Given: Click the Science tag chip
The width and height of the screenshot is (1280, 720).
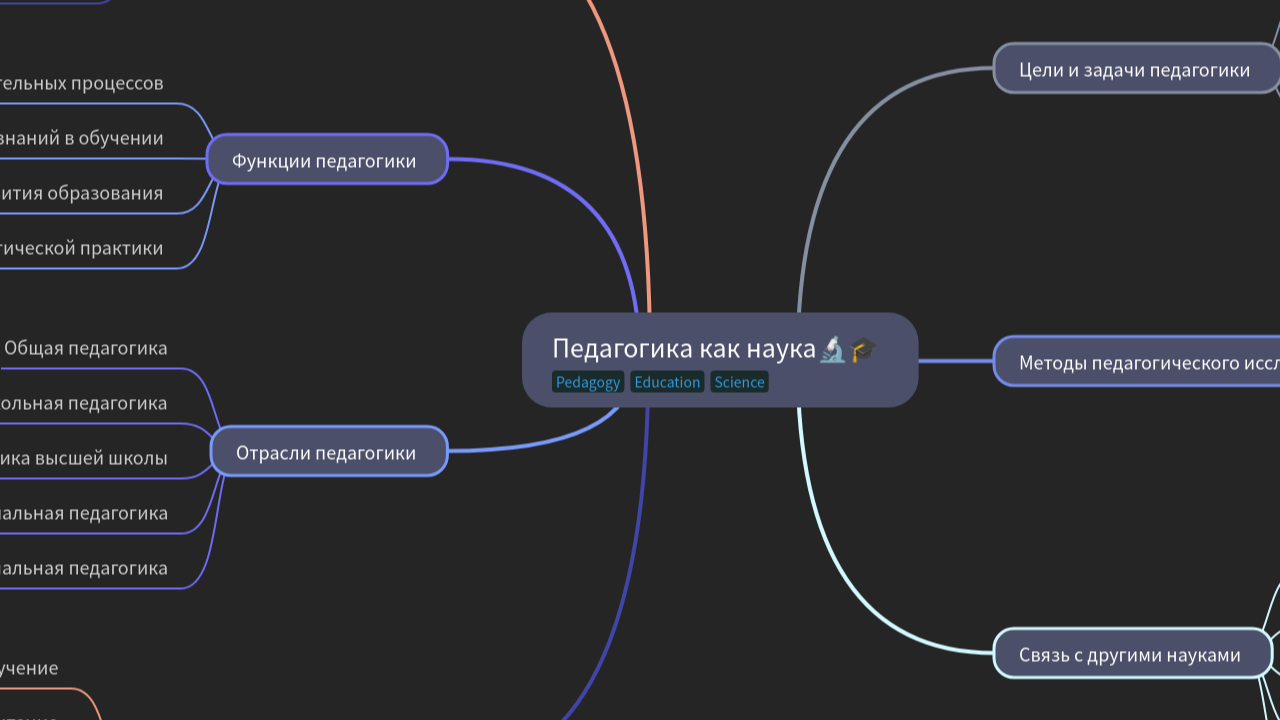Looking at the screenshot, I should coord(739,382).
